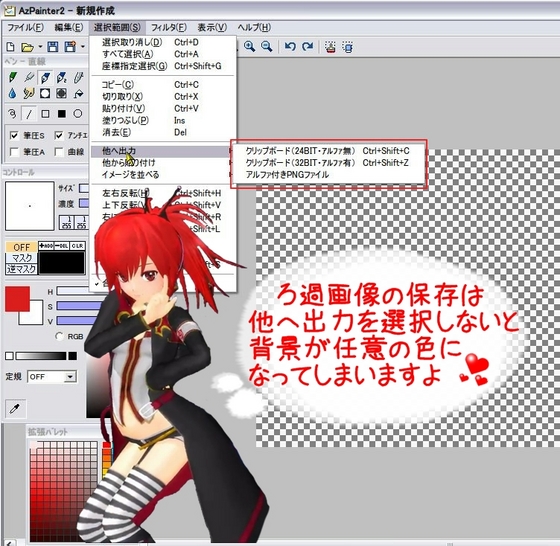Click the Save floppy disk icon
This screenshot has width=560, height=546.
53,47
